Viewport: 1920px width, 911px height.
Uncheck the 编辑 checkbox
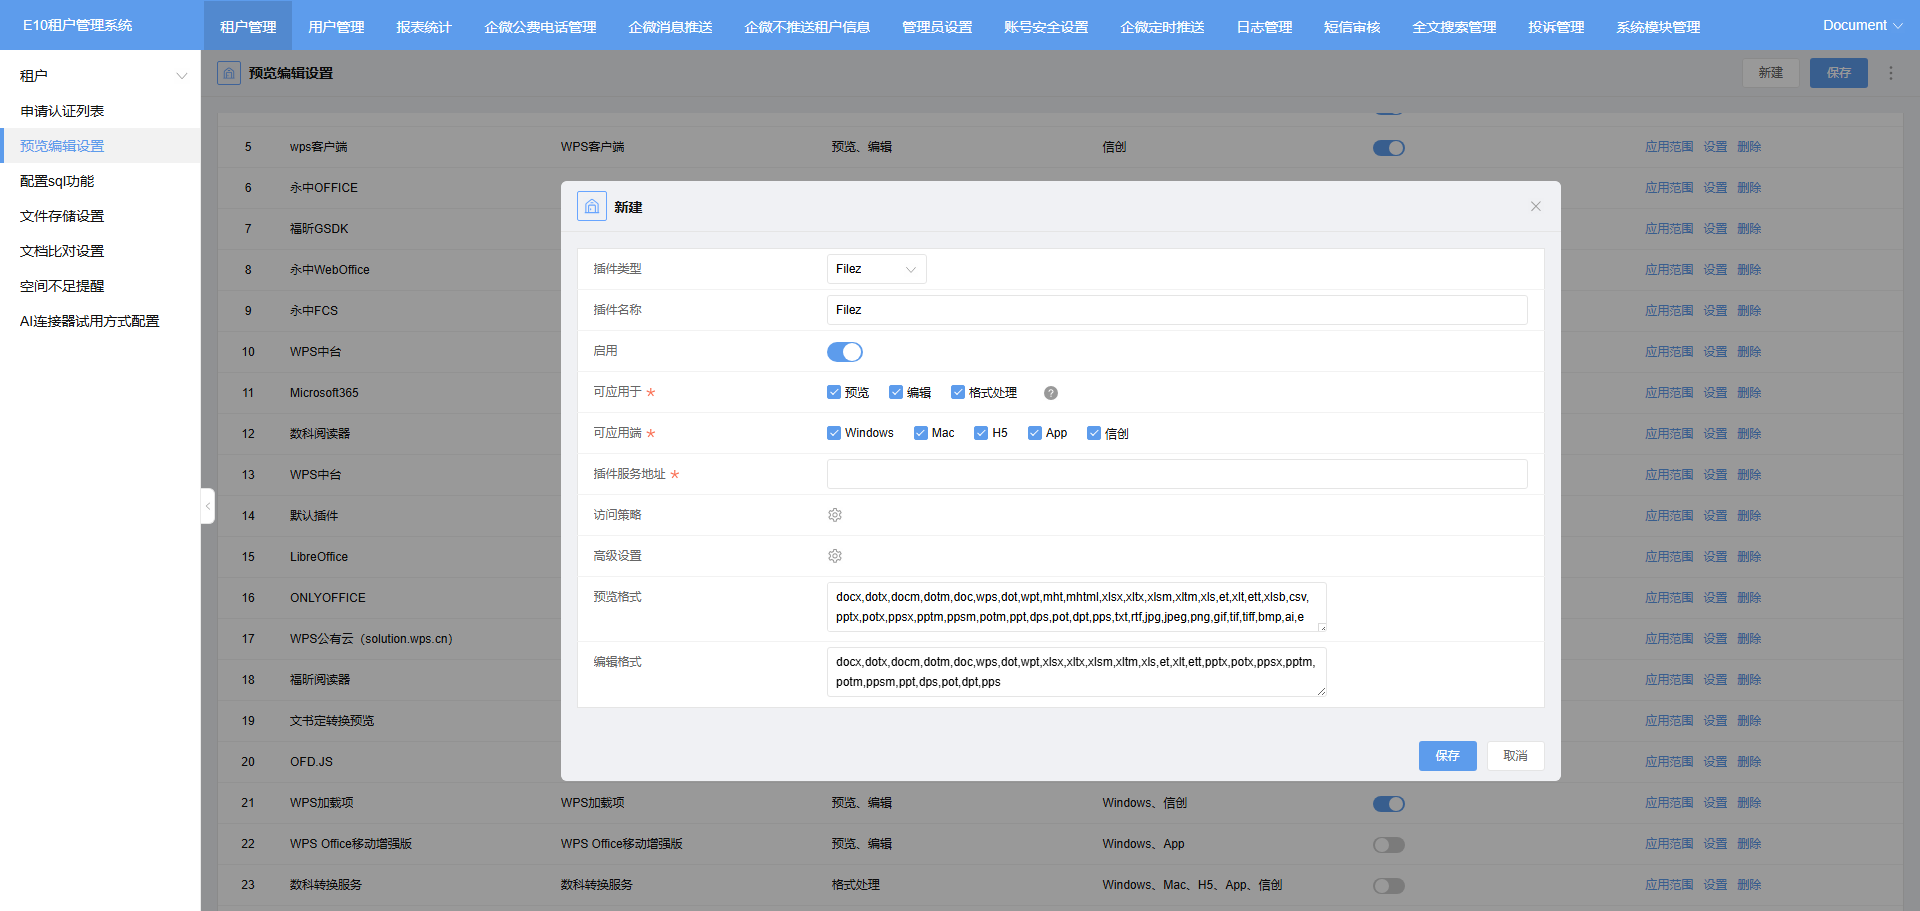[x=896, y=392]
